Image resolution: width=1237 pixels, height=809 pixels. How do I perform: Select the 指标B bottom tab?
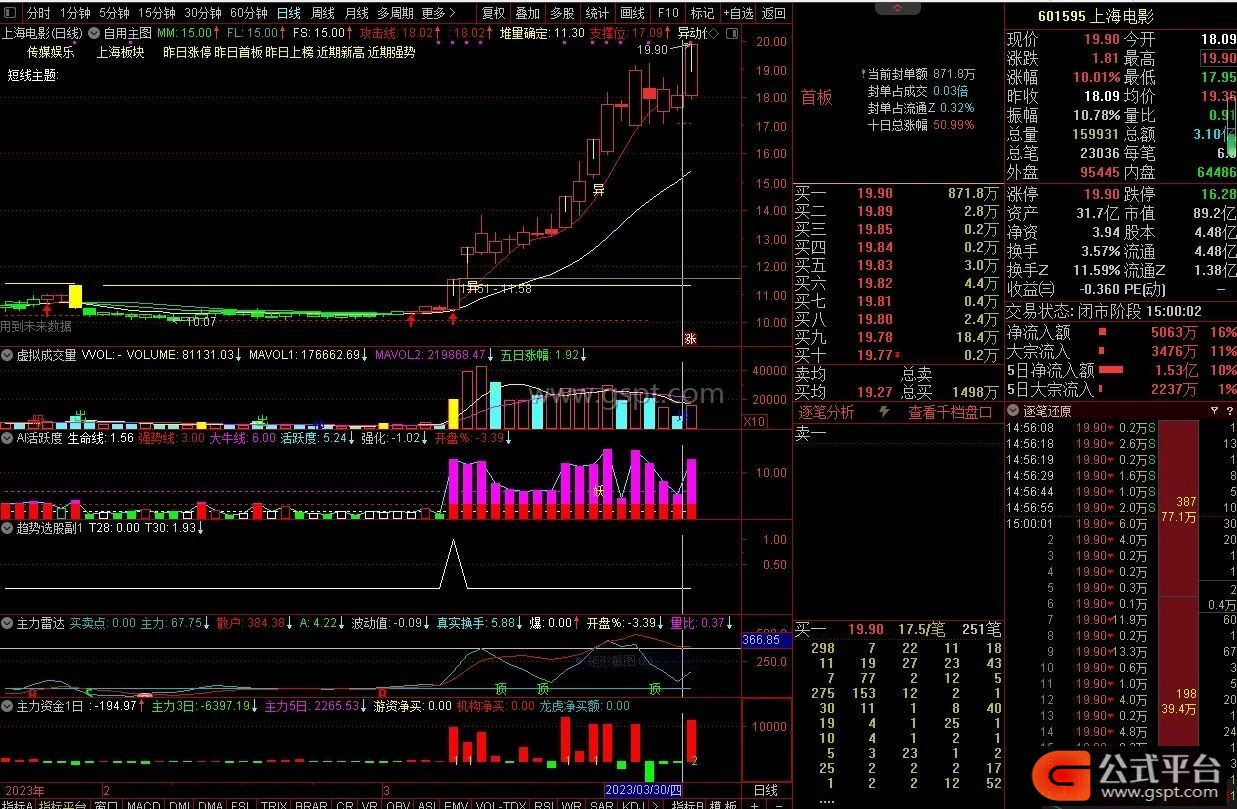pyautogui.click(x=688, y=803)
